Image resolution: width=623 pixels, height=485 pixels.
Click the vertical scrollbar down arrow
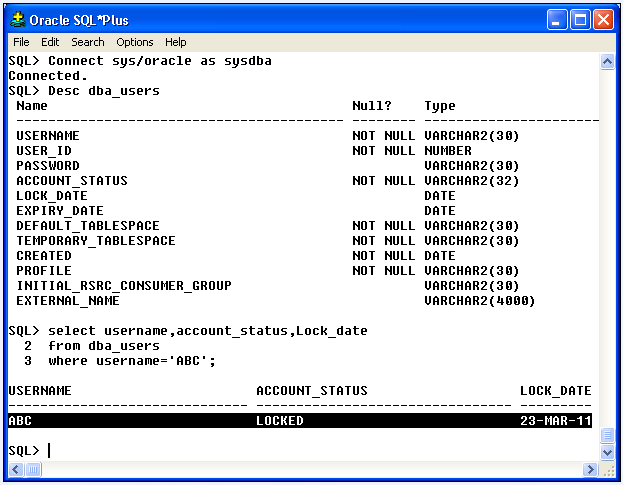607,452
